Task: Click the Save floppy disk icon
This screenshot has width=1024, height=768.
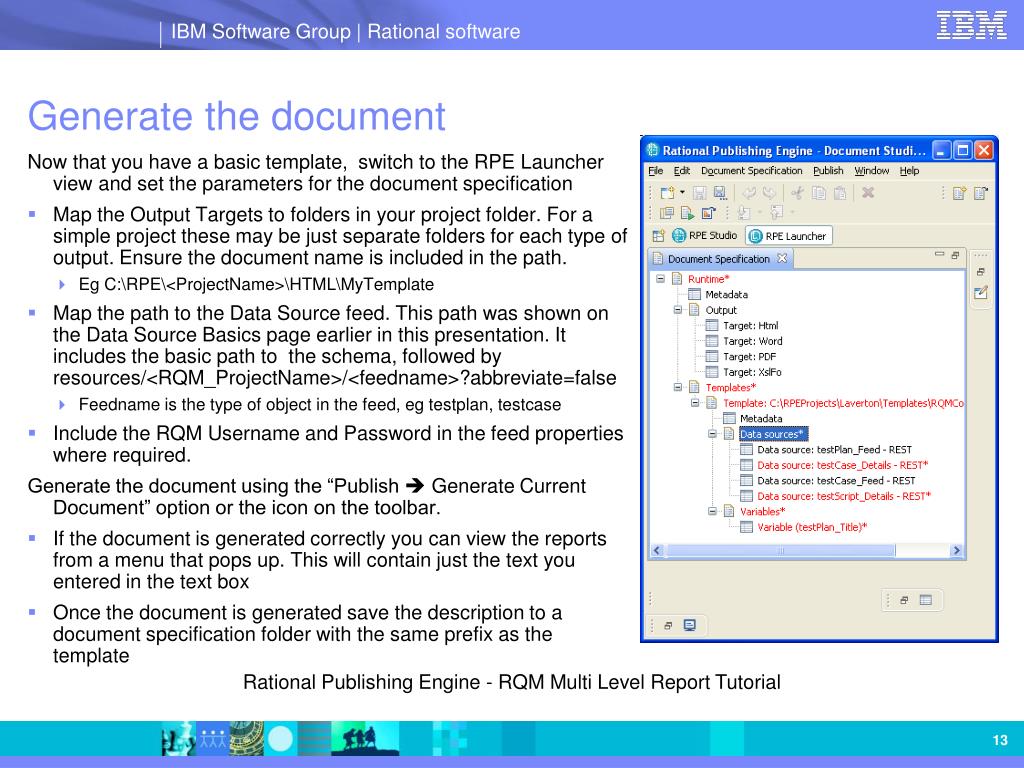Action: click(699, 193)
